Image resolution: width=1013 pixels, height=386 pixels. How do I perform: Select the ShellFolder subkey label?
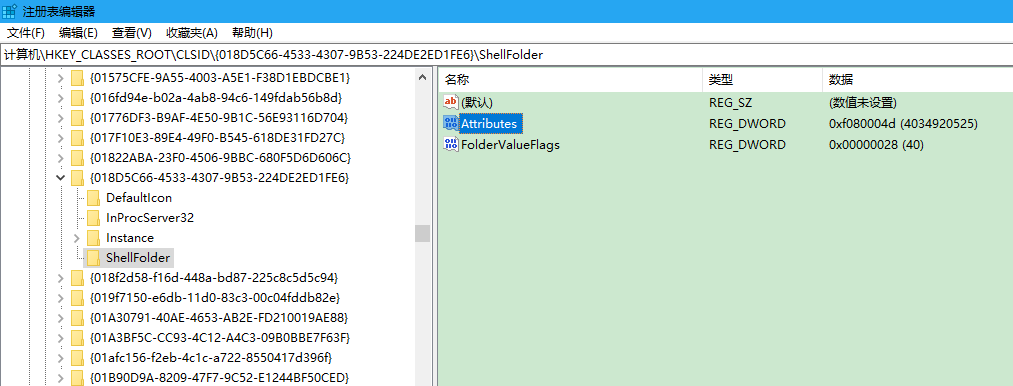pos(138,258)
